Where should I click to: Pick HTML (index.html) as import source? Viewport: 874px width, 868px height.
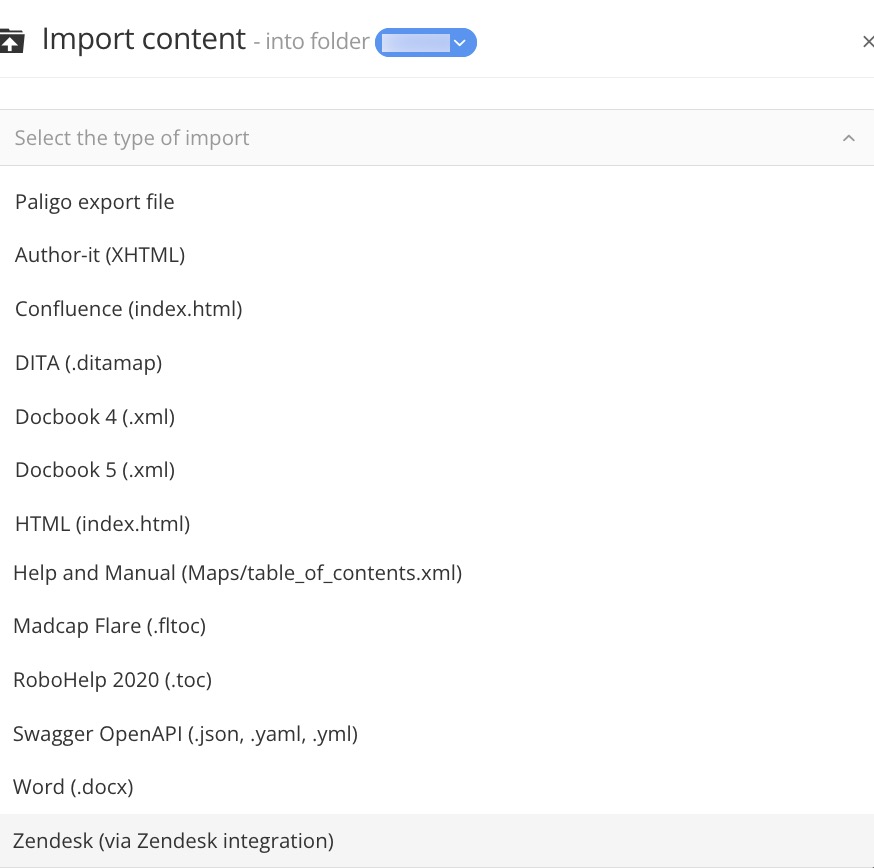[102, 523]
